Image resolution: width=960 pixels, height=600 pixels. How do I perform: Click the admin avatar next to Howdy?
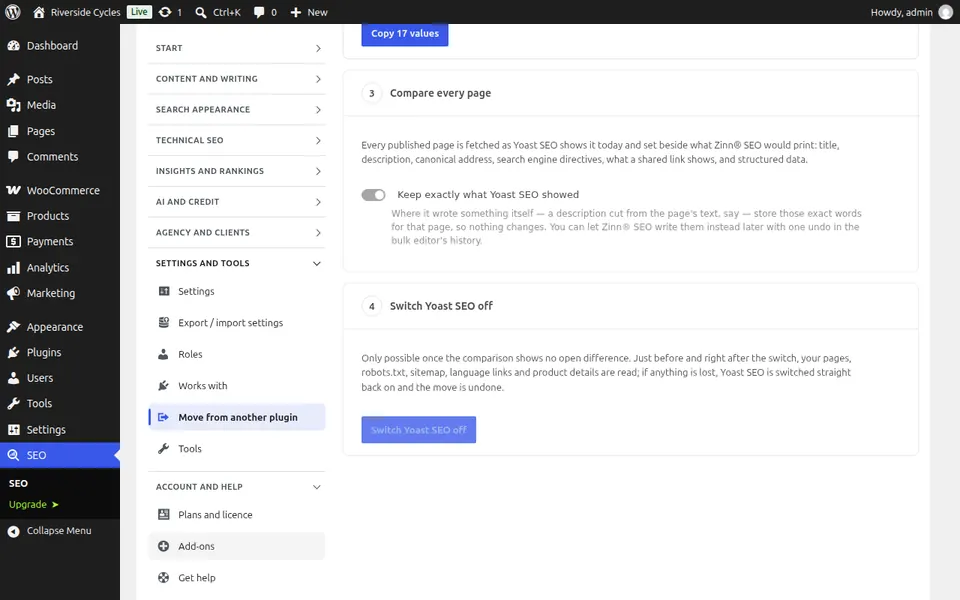[x=945, y=12]
